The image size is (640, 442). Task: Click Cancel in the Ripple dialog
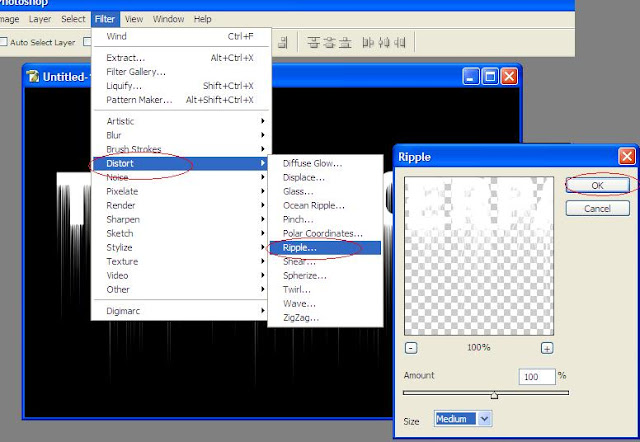(x=598, y=209)
